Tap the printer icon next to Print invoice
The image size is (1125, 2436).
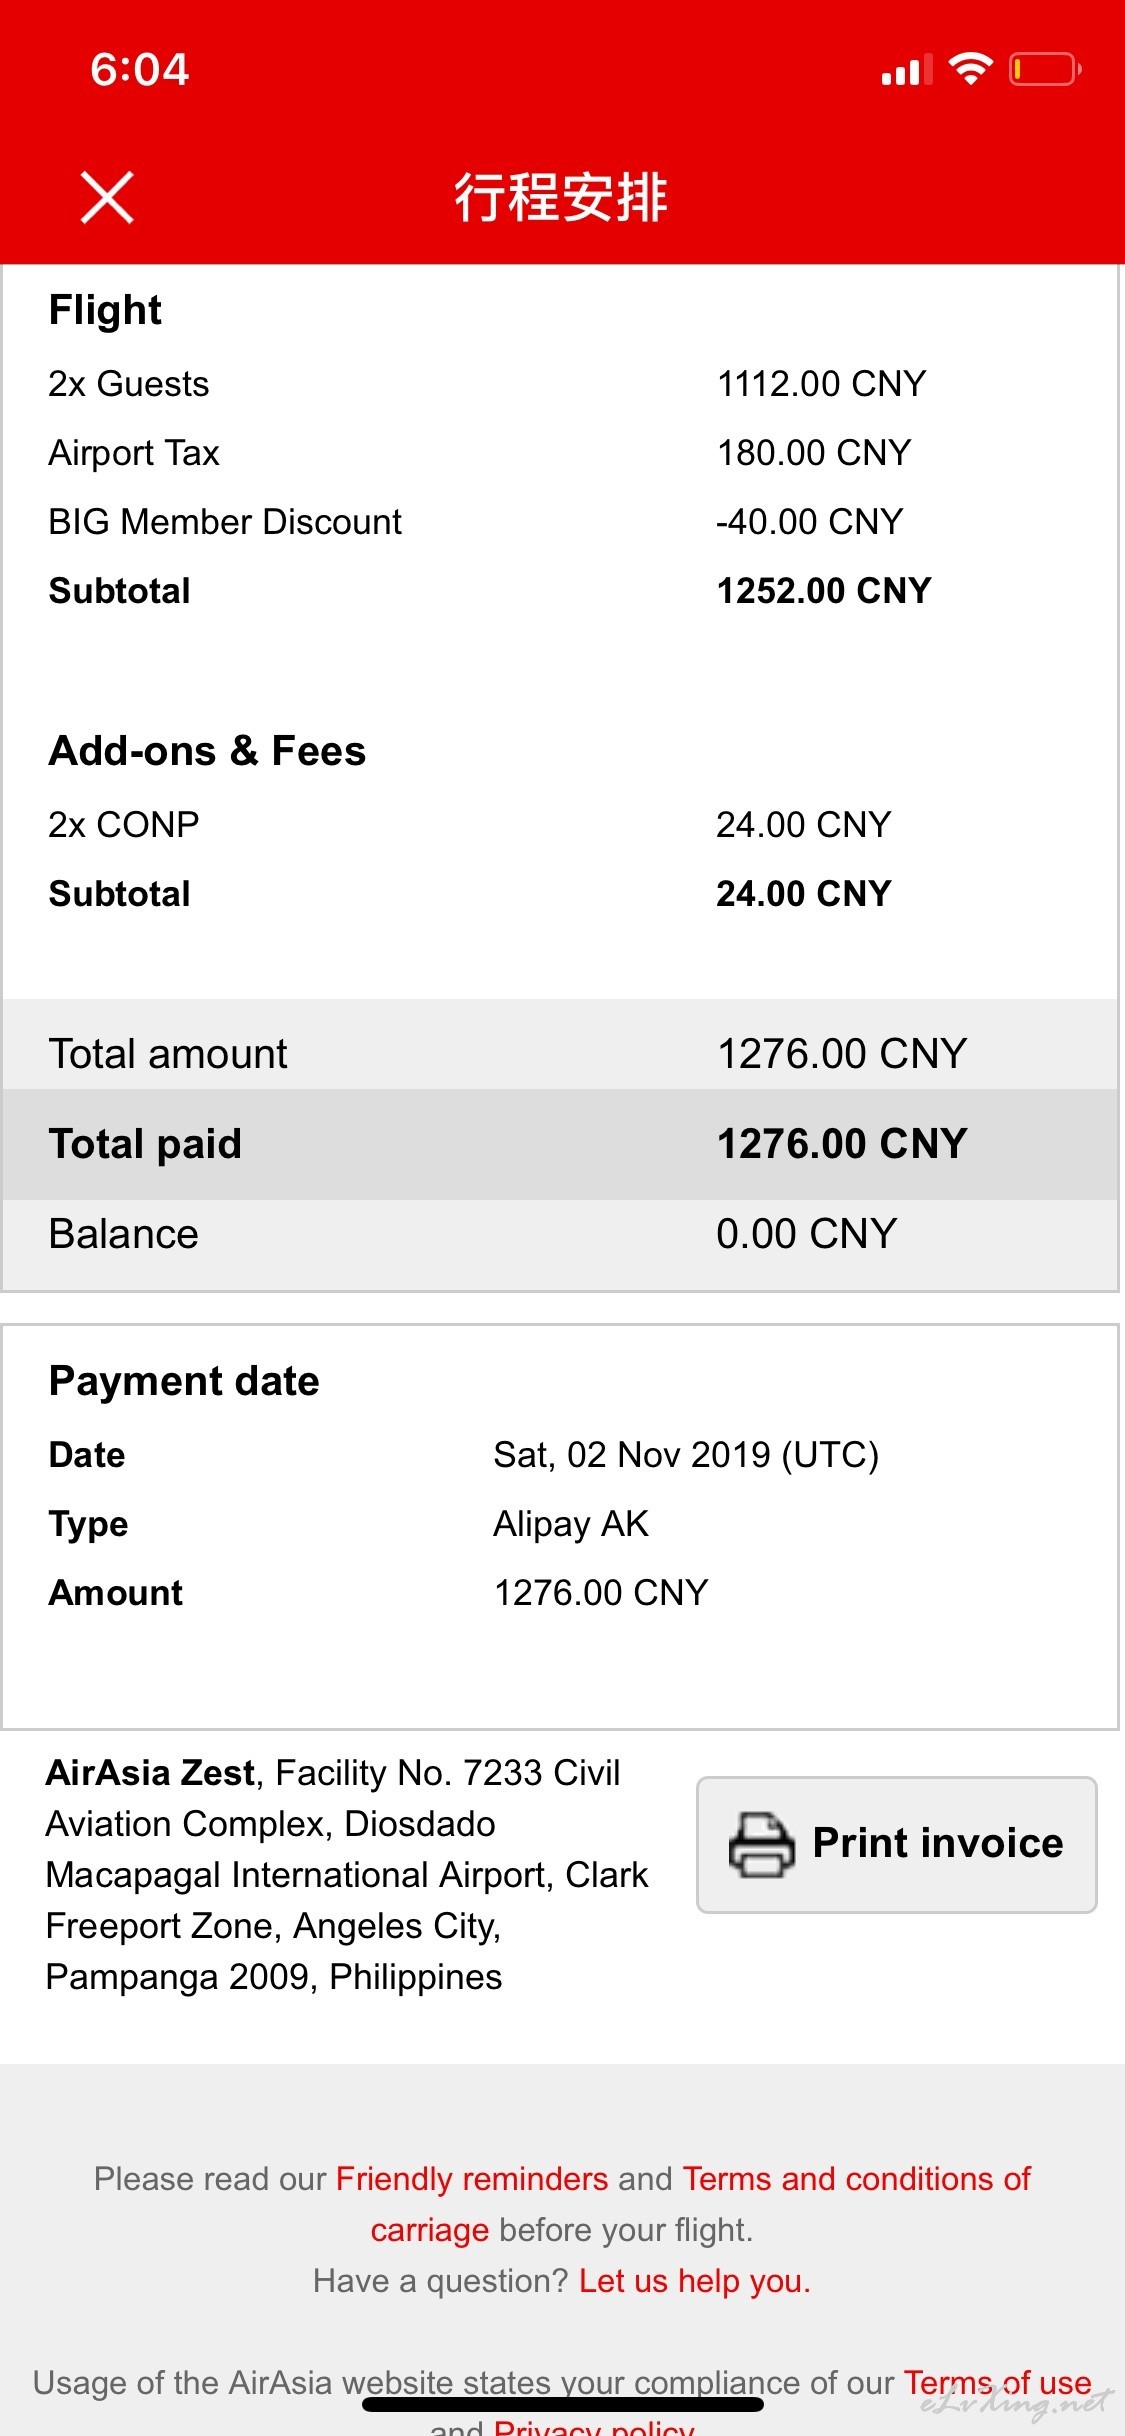tap(761, 1844)
